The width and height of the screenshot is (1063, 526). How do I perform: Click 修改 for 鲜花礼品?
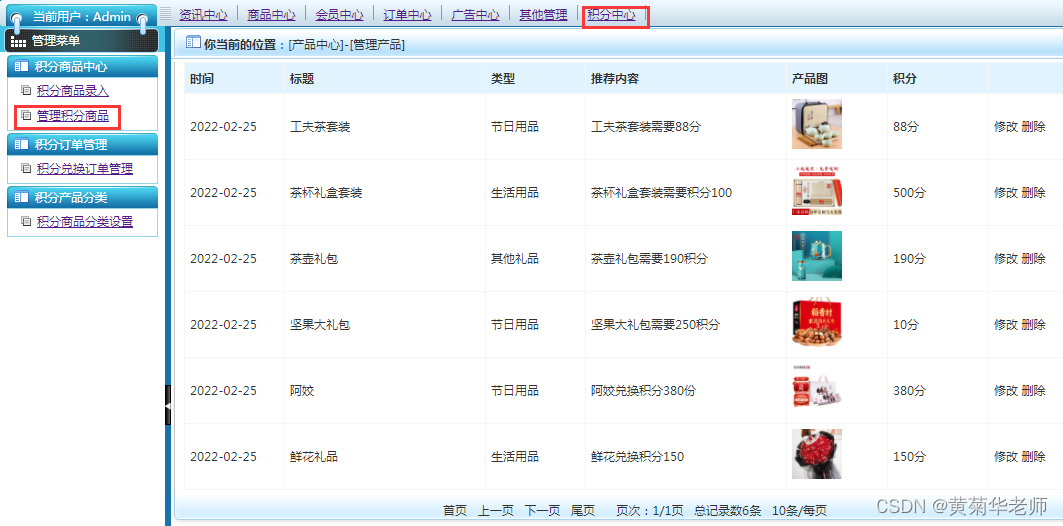coord(1005,457)
